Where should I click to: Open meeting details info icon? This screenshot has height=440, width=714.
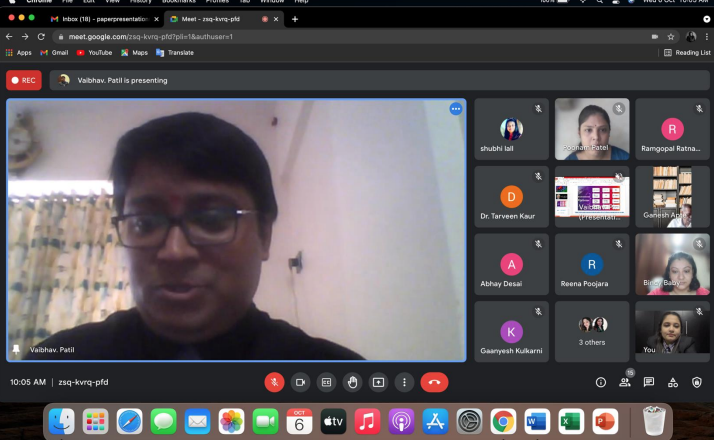click(x=601, y=383)
